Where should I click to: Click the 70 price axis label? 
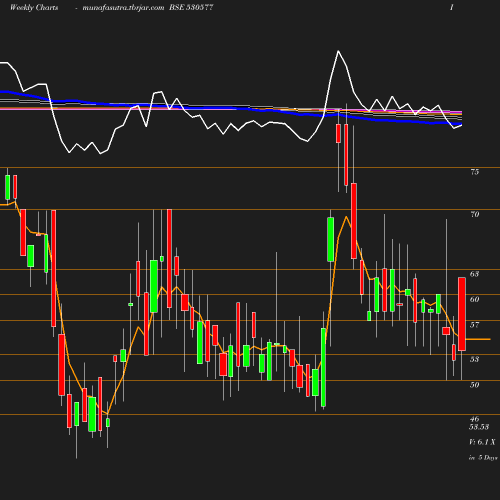[x=475, y=214]
